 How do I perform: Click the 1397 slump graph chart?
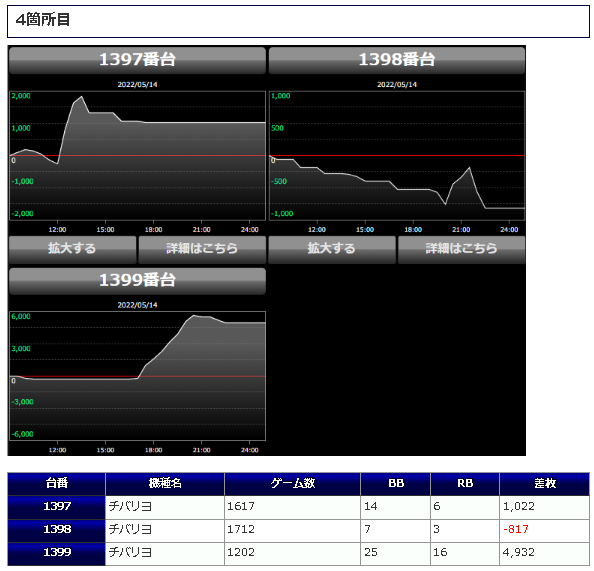(x=137, y=155)
